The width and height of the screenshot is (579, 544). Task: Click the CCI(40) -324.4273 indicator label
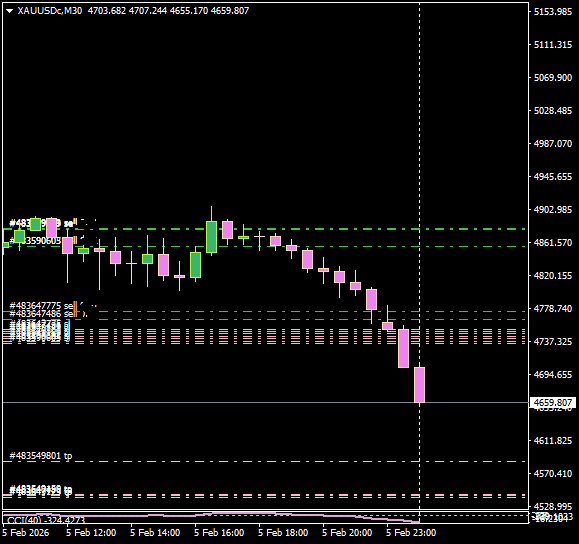(46, 520)
